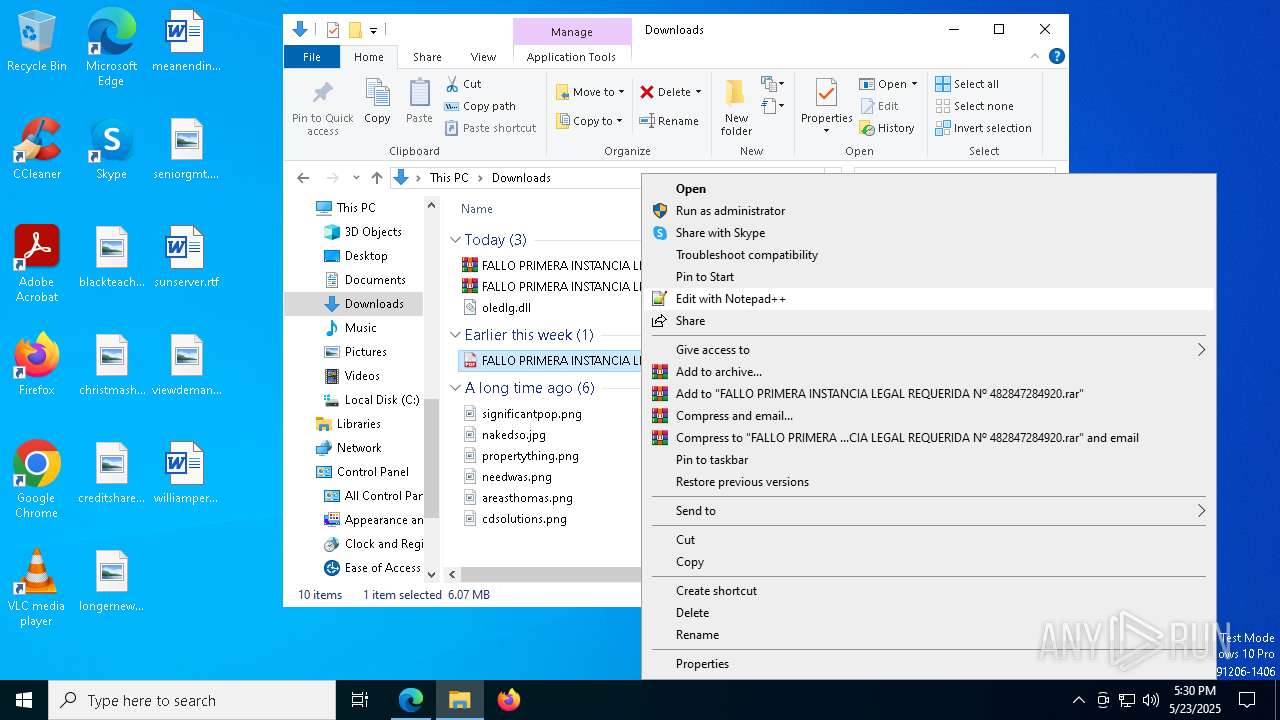
Task: Select Edit with Notepad++
Action: pyautogui.click(x=928, y=299)
